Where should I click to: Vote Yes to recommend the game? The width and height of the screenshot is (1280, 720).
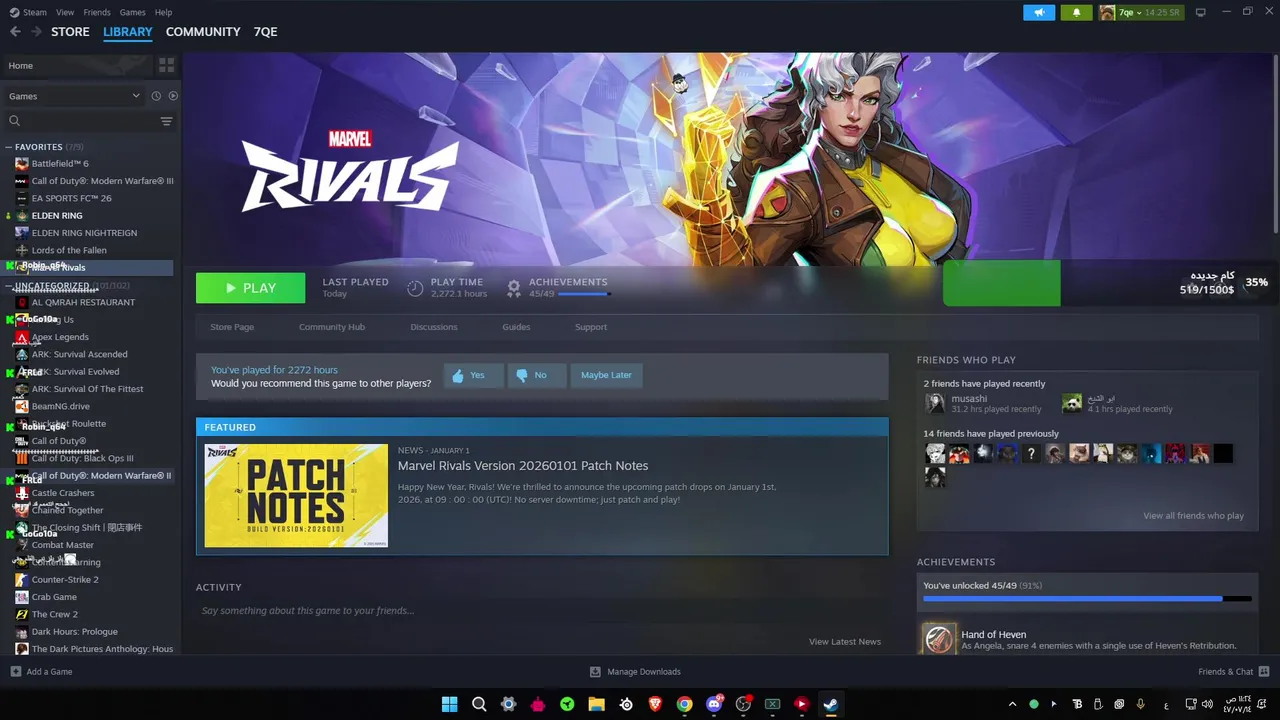473,375
